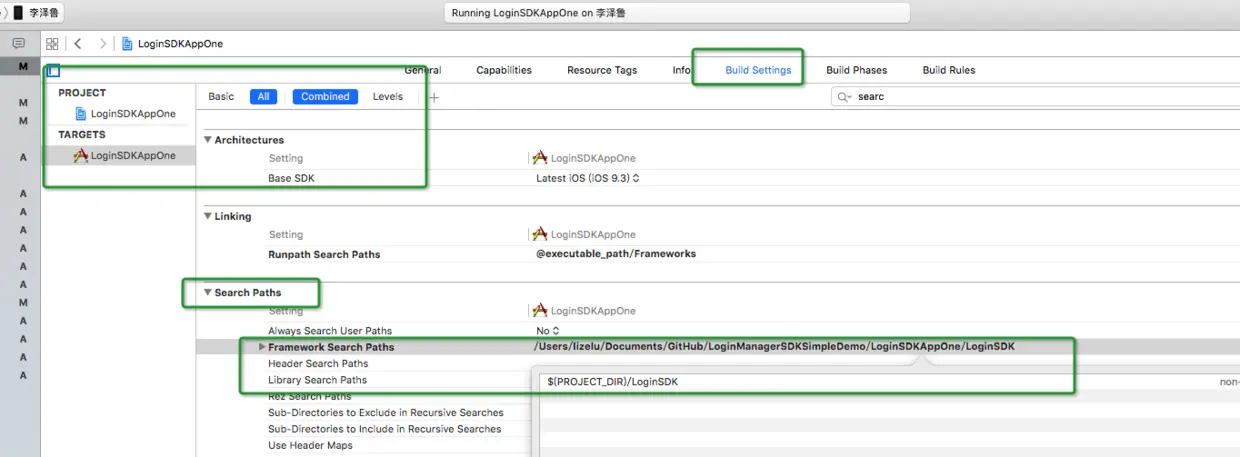Image resolution: width=1240 pixels, height=457 pixels.
Task: Select LoginSDKAppOne project blueprint icon
Action: (x=81, y=114)
